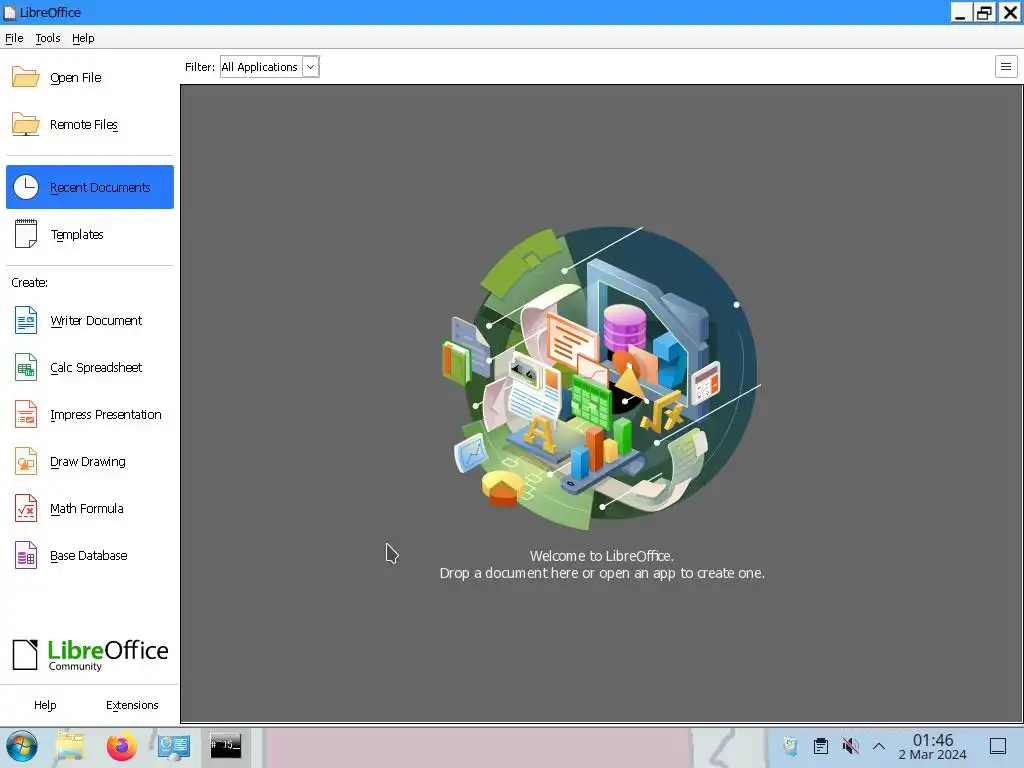
Task: Click the taskbar clock showing 01:46
Action: point(933,746)
